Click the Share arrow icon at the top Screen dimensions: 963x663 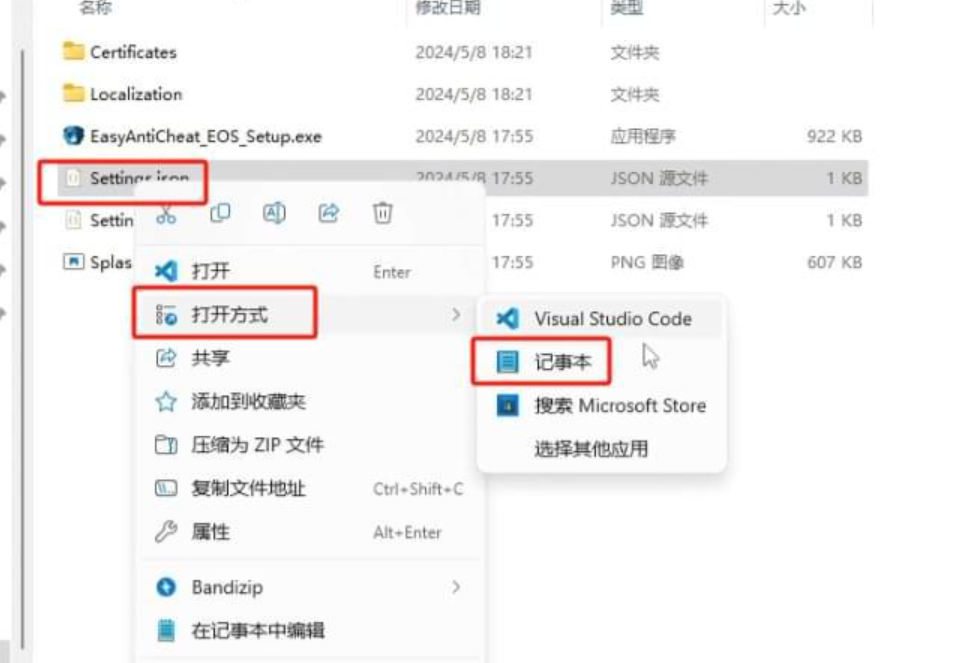(329, 213)
